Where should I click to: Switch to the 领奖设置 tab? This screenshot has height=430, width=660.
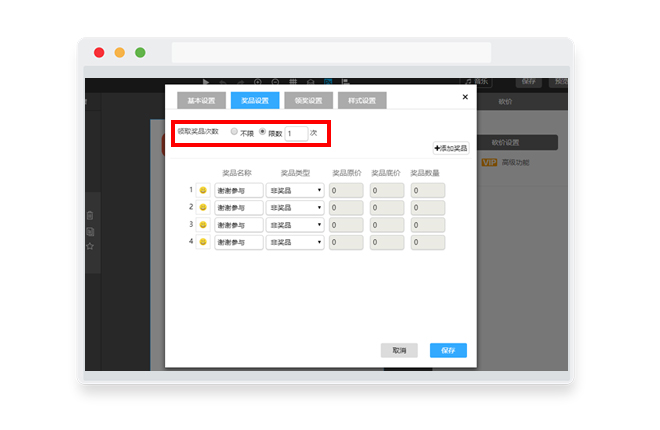(308, 101)
